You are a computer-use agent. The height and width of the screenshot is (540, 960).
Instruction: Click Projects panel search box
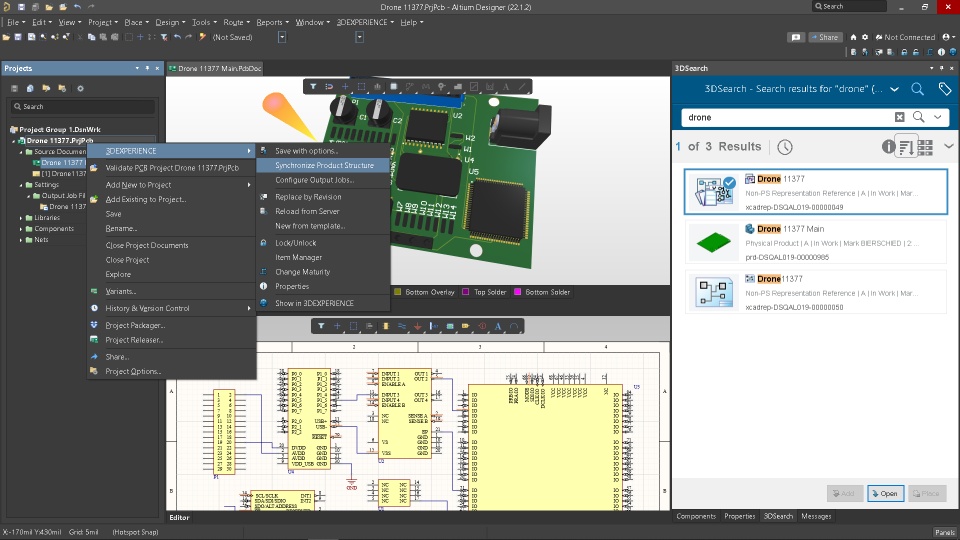point(83,107)
